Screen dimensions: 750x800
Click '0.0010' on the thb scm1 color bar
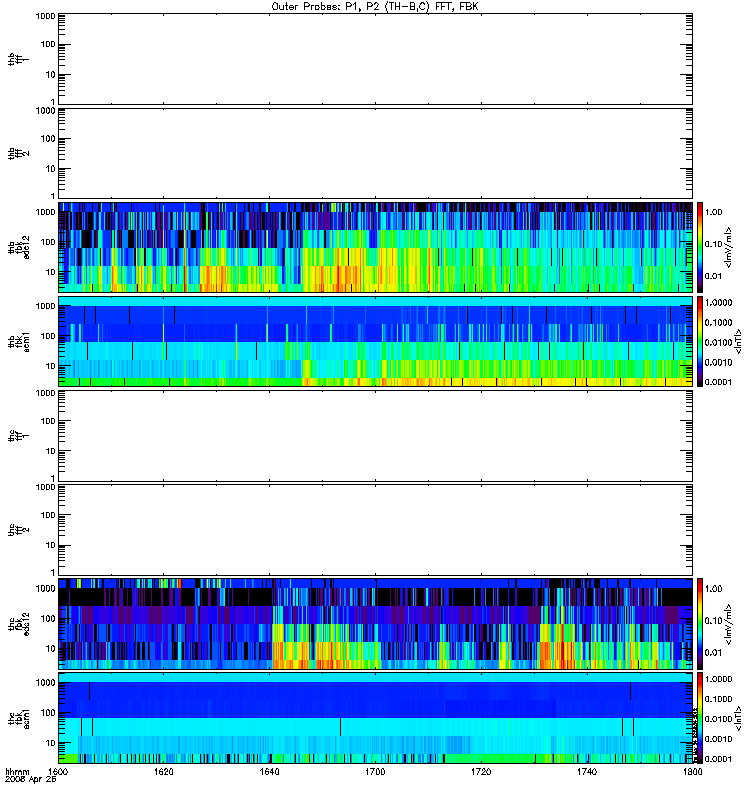point(718,362)
